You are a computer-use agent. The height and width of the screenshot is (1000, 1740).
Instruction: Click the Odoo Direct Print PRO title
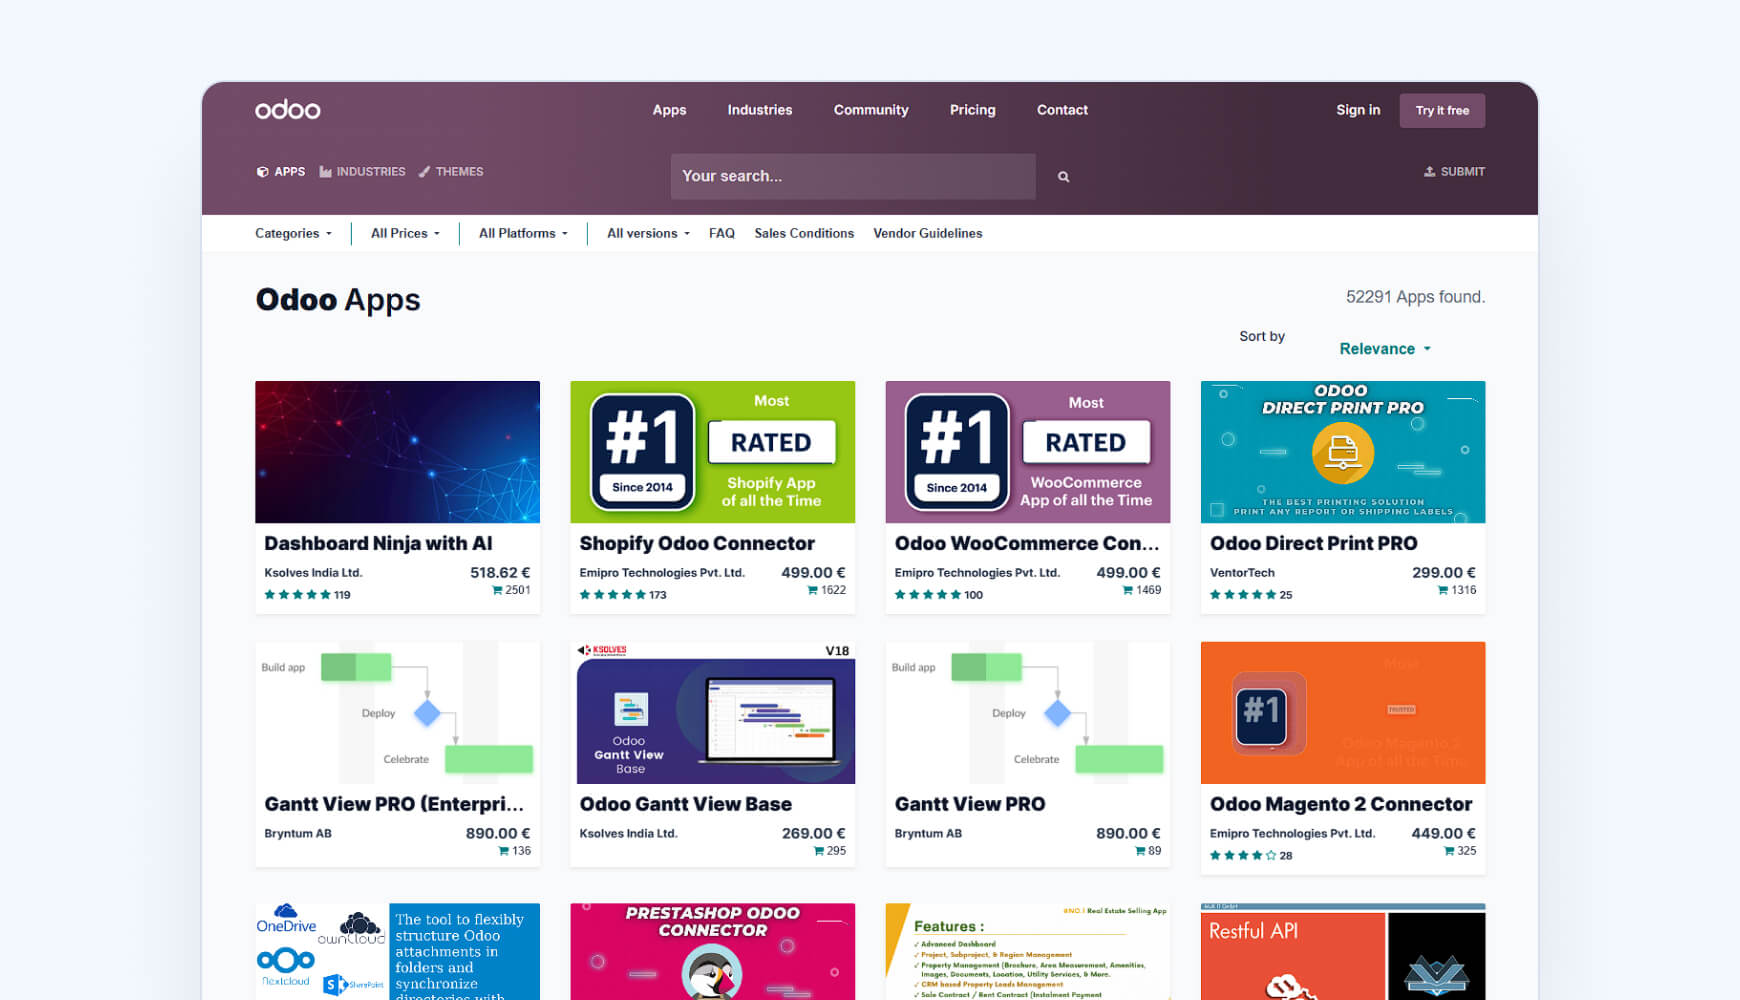point(1313,544)
